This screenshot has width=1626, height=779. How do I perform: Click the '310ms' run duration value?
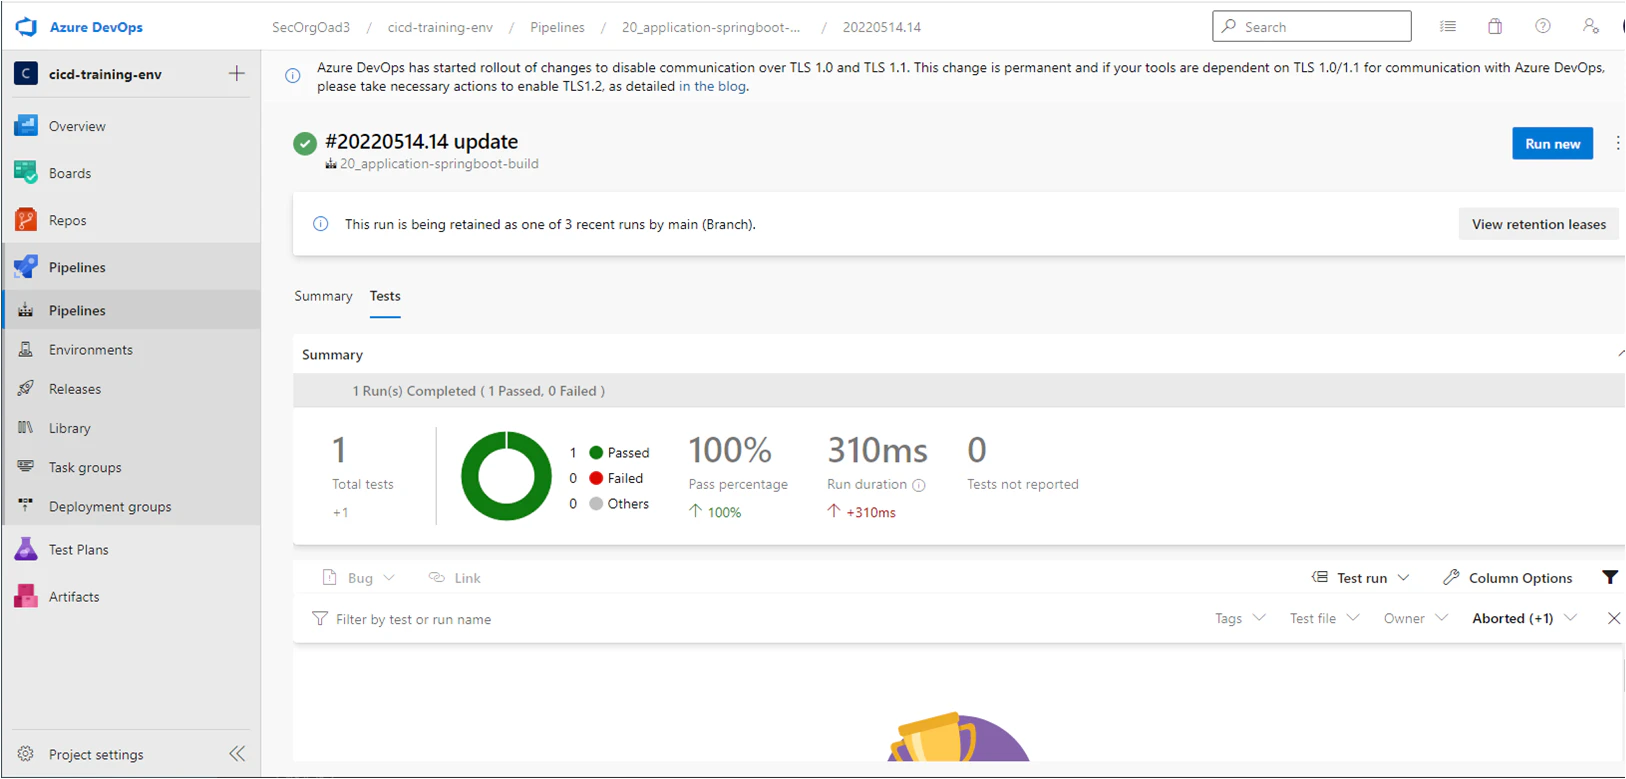pyautogui.click(x=877, y=451)
